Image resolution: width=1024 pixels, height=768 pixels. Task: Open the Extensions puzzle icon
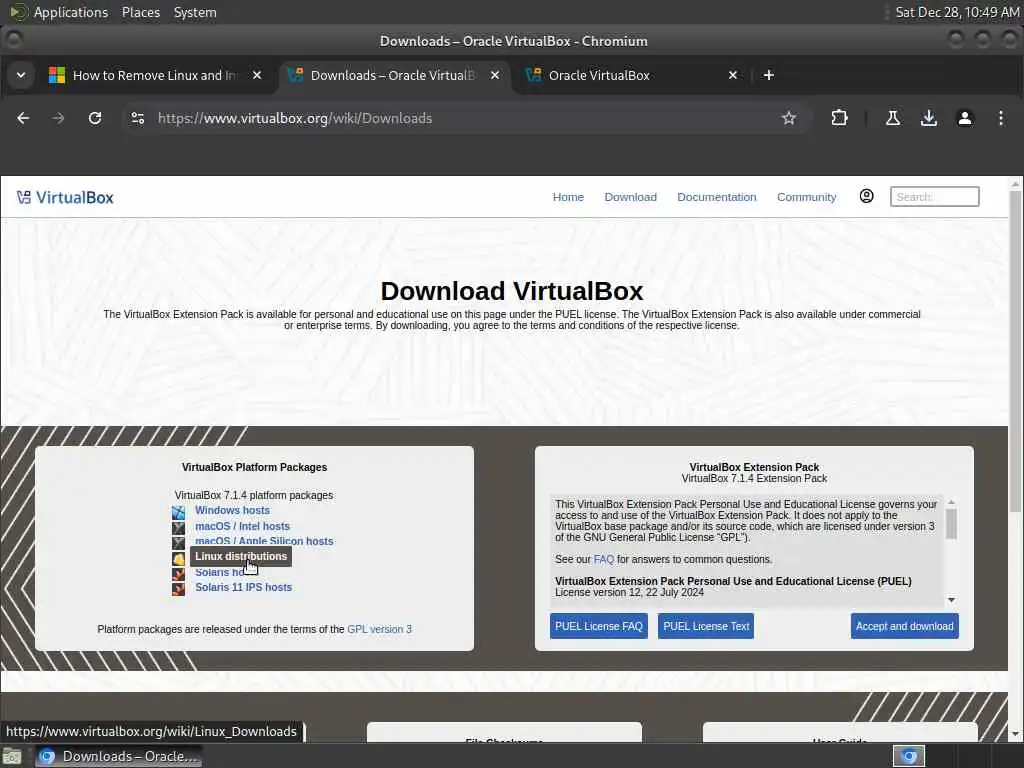[x=839, y=118]
